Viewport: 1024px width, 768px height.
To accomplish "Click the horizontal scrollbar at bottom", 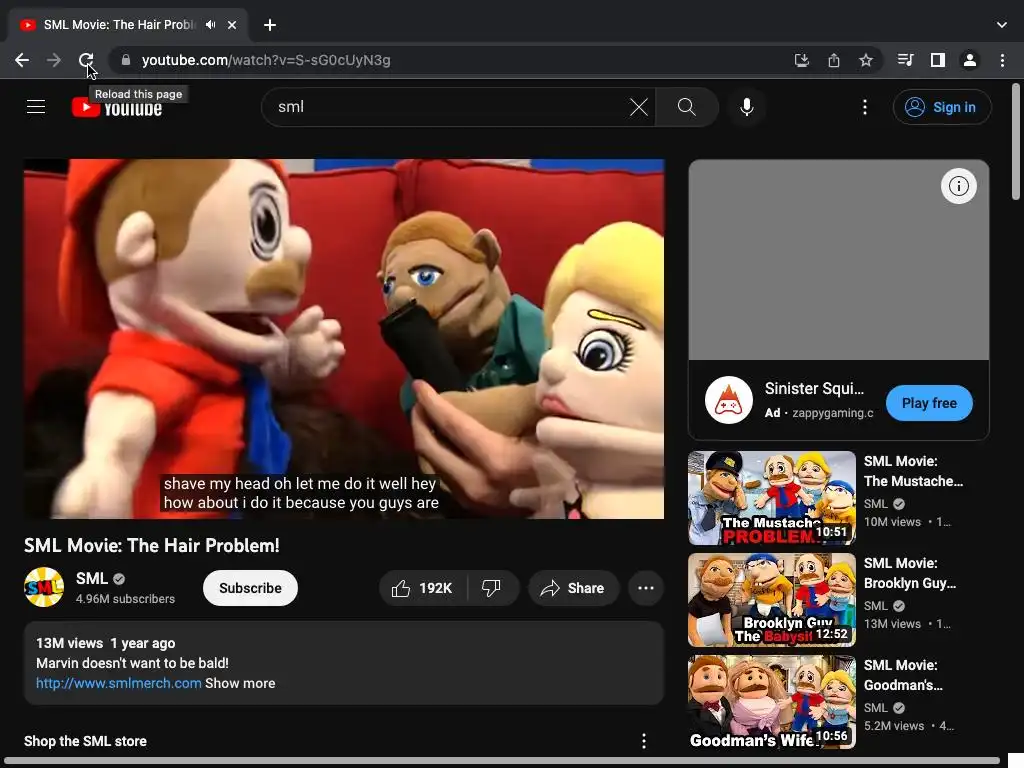I will tap(502, 761).
